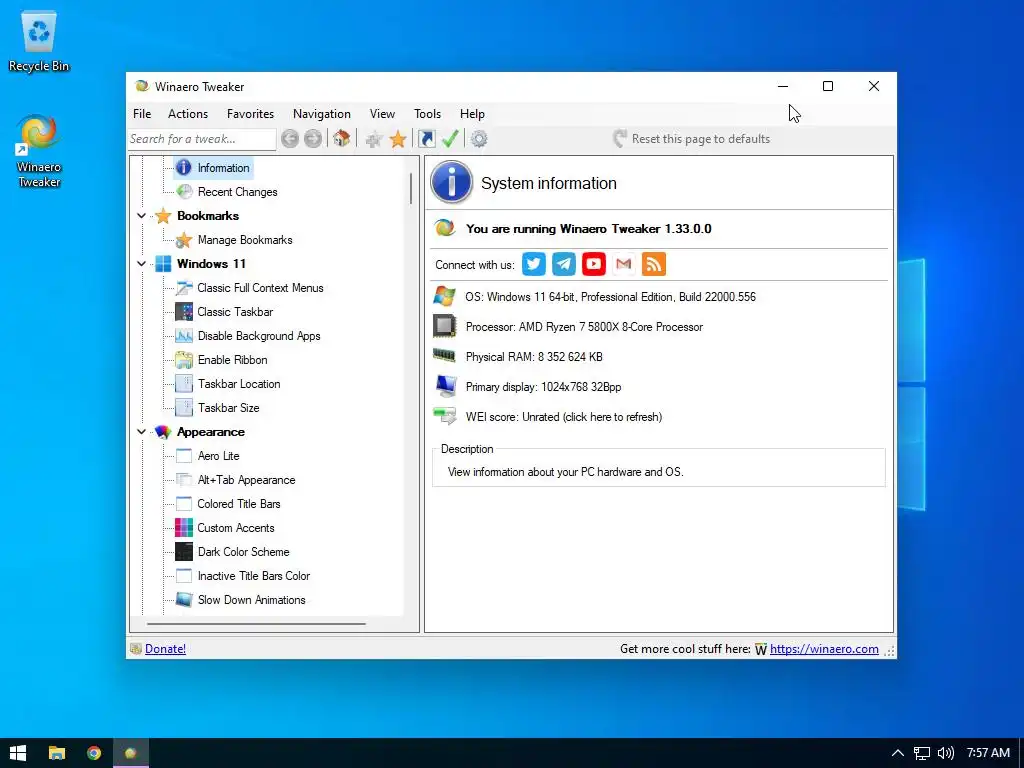Image resolution: width=1024 pixels, height=768 pixels.
Task: Click the Manage Bookmarks star icon
Action: [x=184, y=240]
